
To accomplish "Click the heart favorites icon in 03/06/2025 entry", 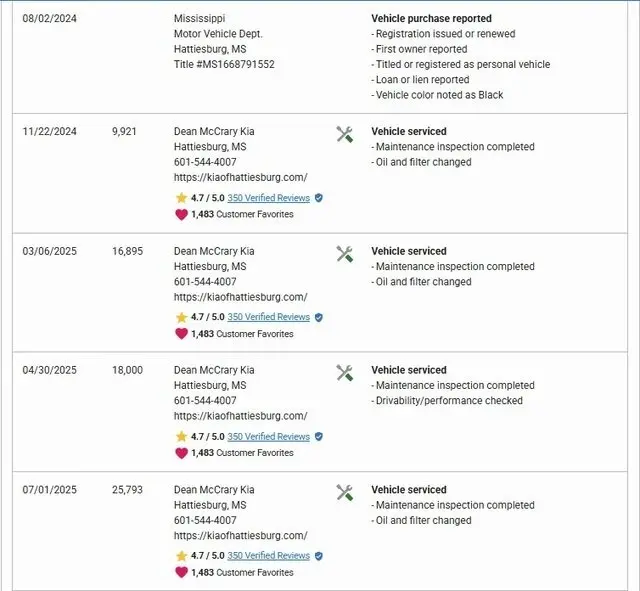I will point(181,334).
